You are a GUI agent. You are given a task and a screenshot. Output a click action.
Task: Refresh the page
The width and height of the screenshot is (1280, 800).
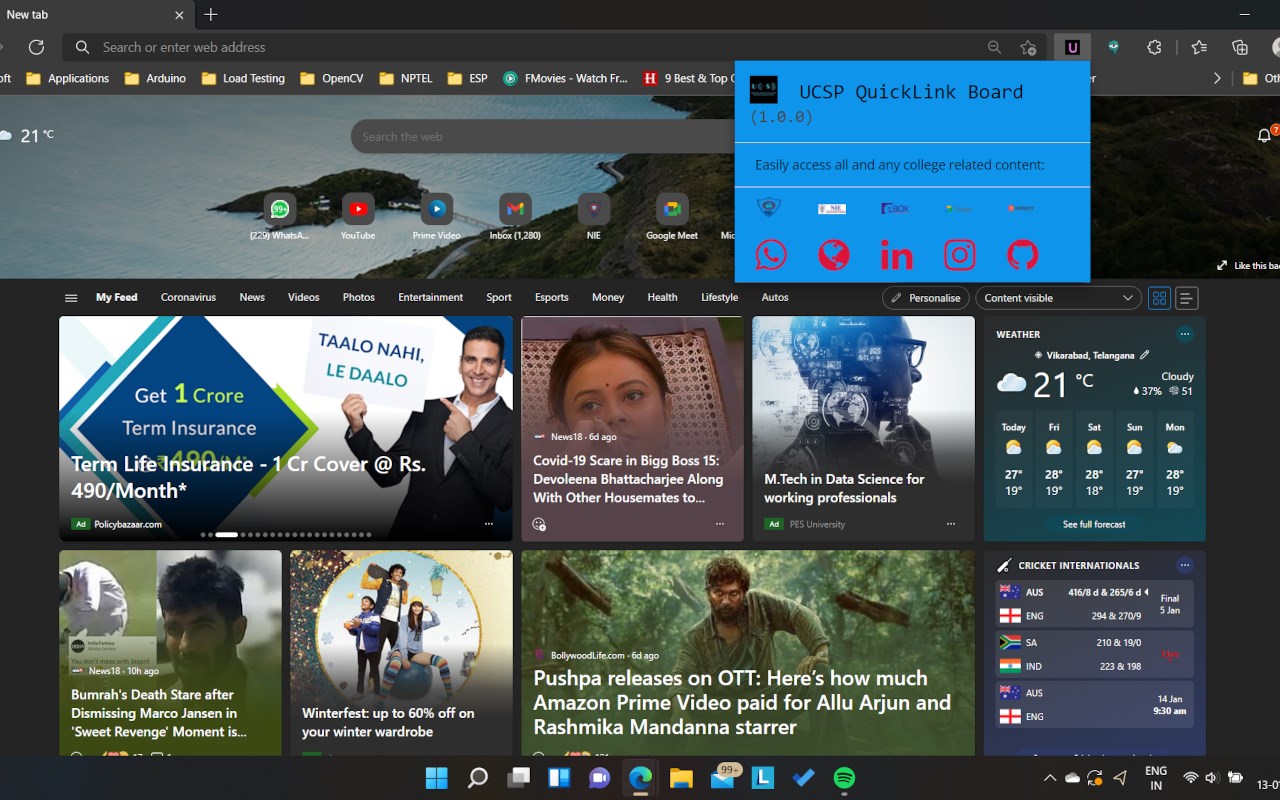36,47
